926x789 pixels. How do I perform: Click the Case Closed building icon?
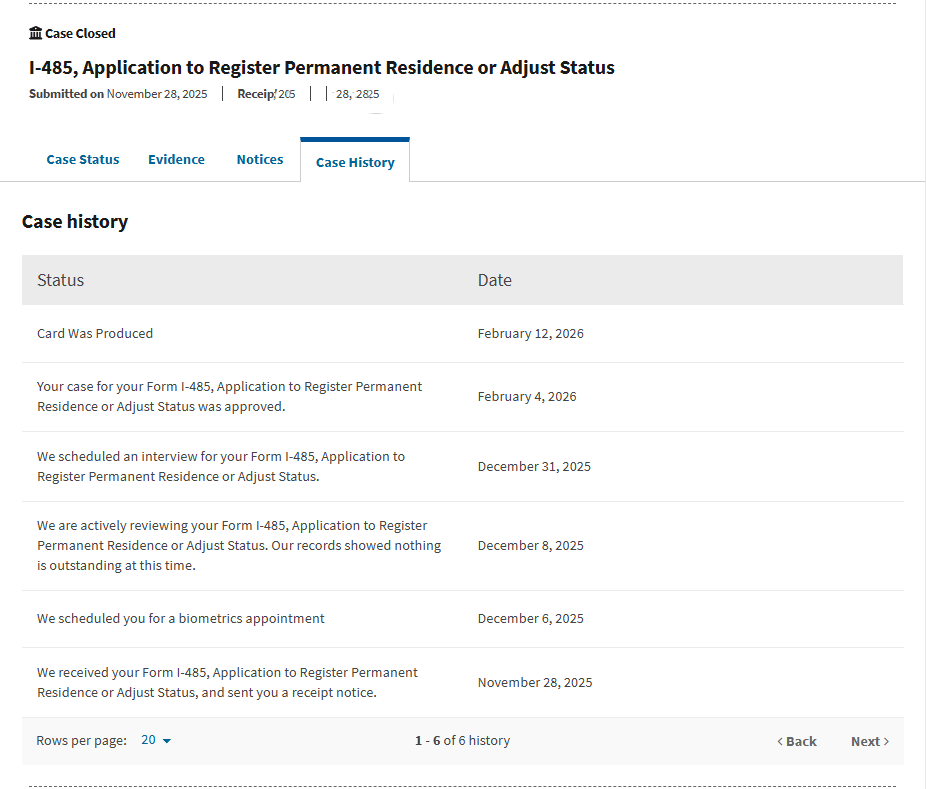click(35, 33)
